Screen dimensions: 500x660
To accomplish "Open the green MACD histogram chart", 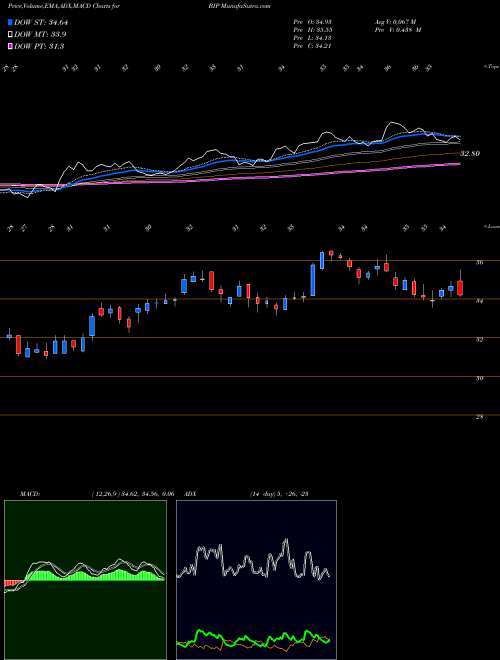I will [85, 580].
